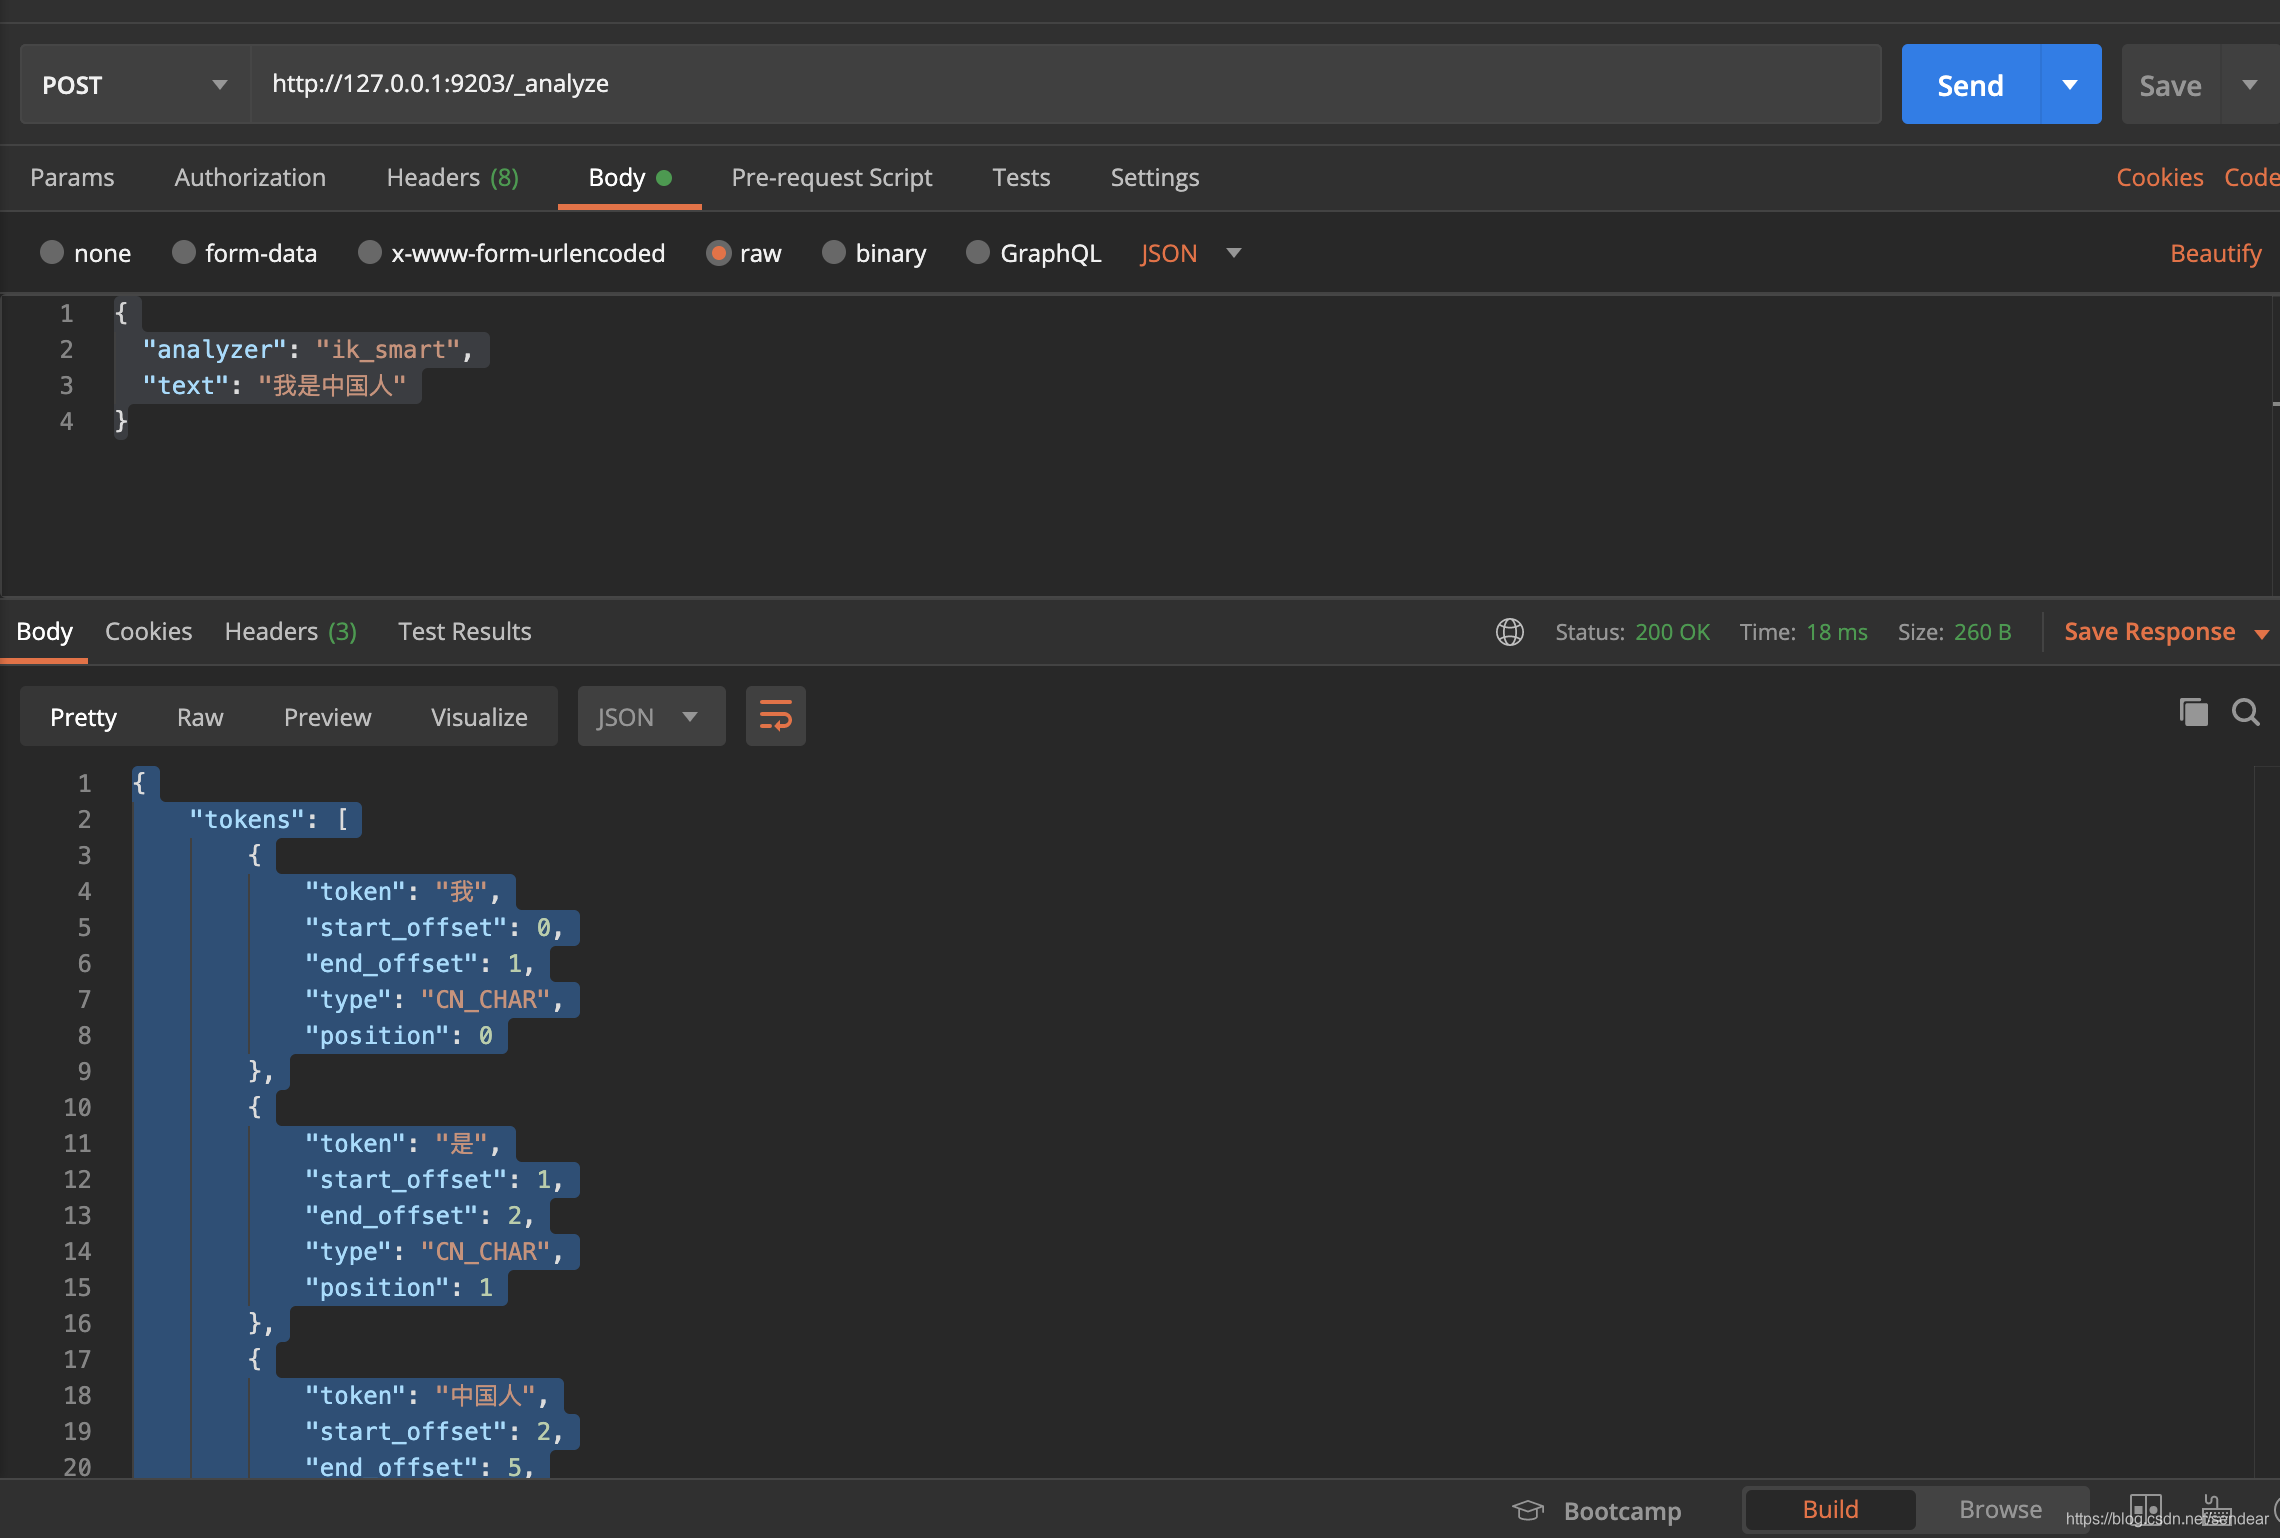
Task: Select the raw body type
Action: (x=718, y=253)
